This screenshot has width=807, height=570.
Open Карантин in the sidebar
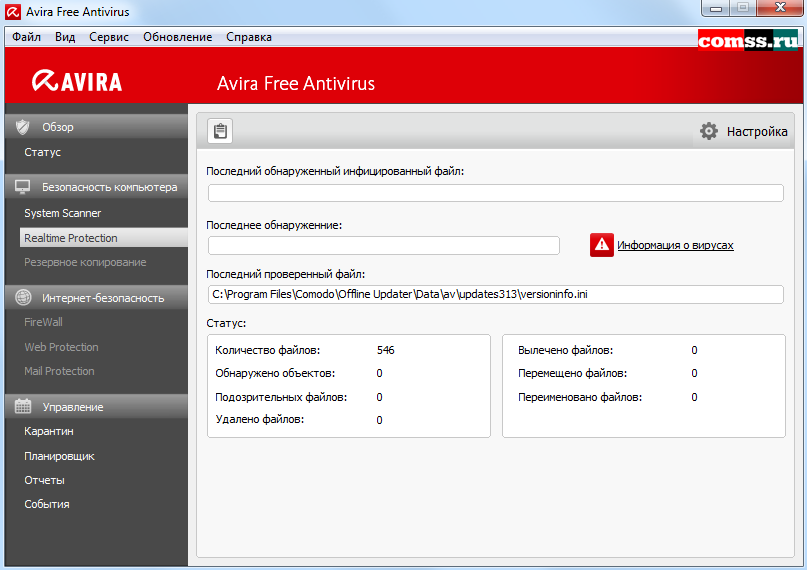(49, 431)
